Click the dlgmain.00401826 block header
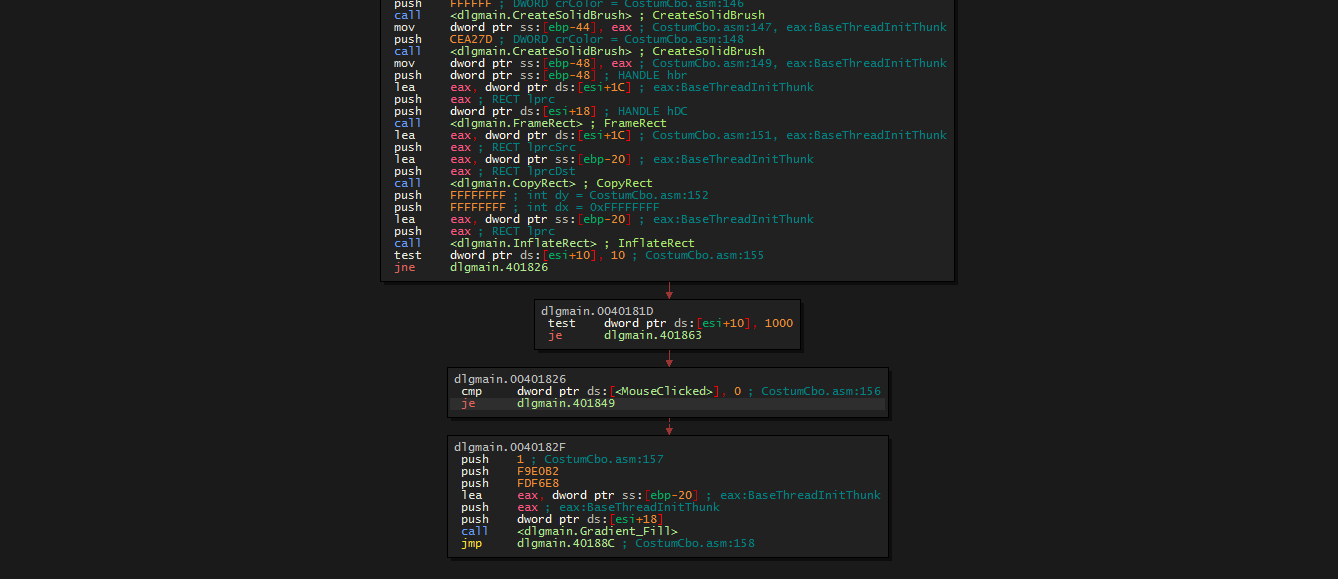Viewport: 1338px width, 579px height. pyautogui.click(x=510, y=379)
